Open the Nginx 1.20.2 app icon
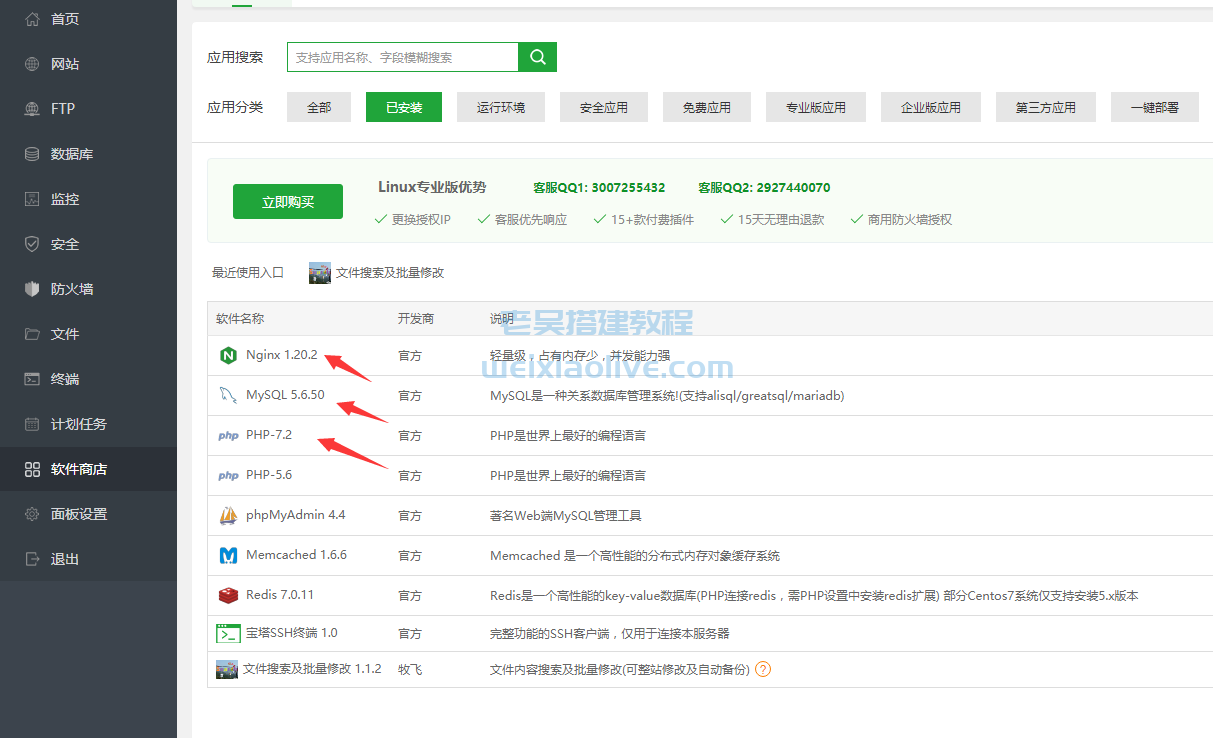This screenshot has width=1213, height=738. coord(229,355)
